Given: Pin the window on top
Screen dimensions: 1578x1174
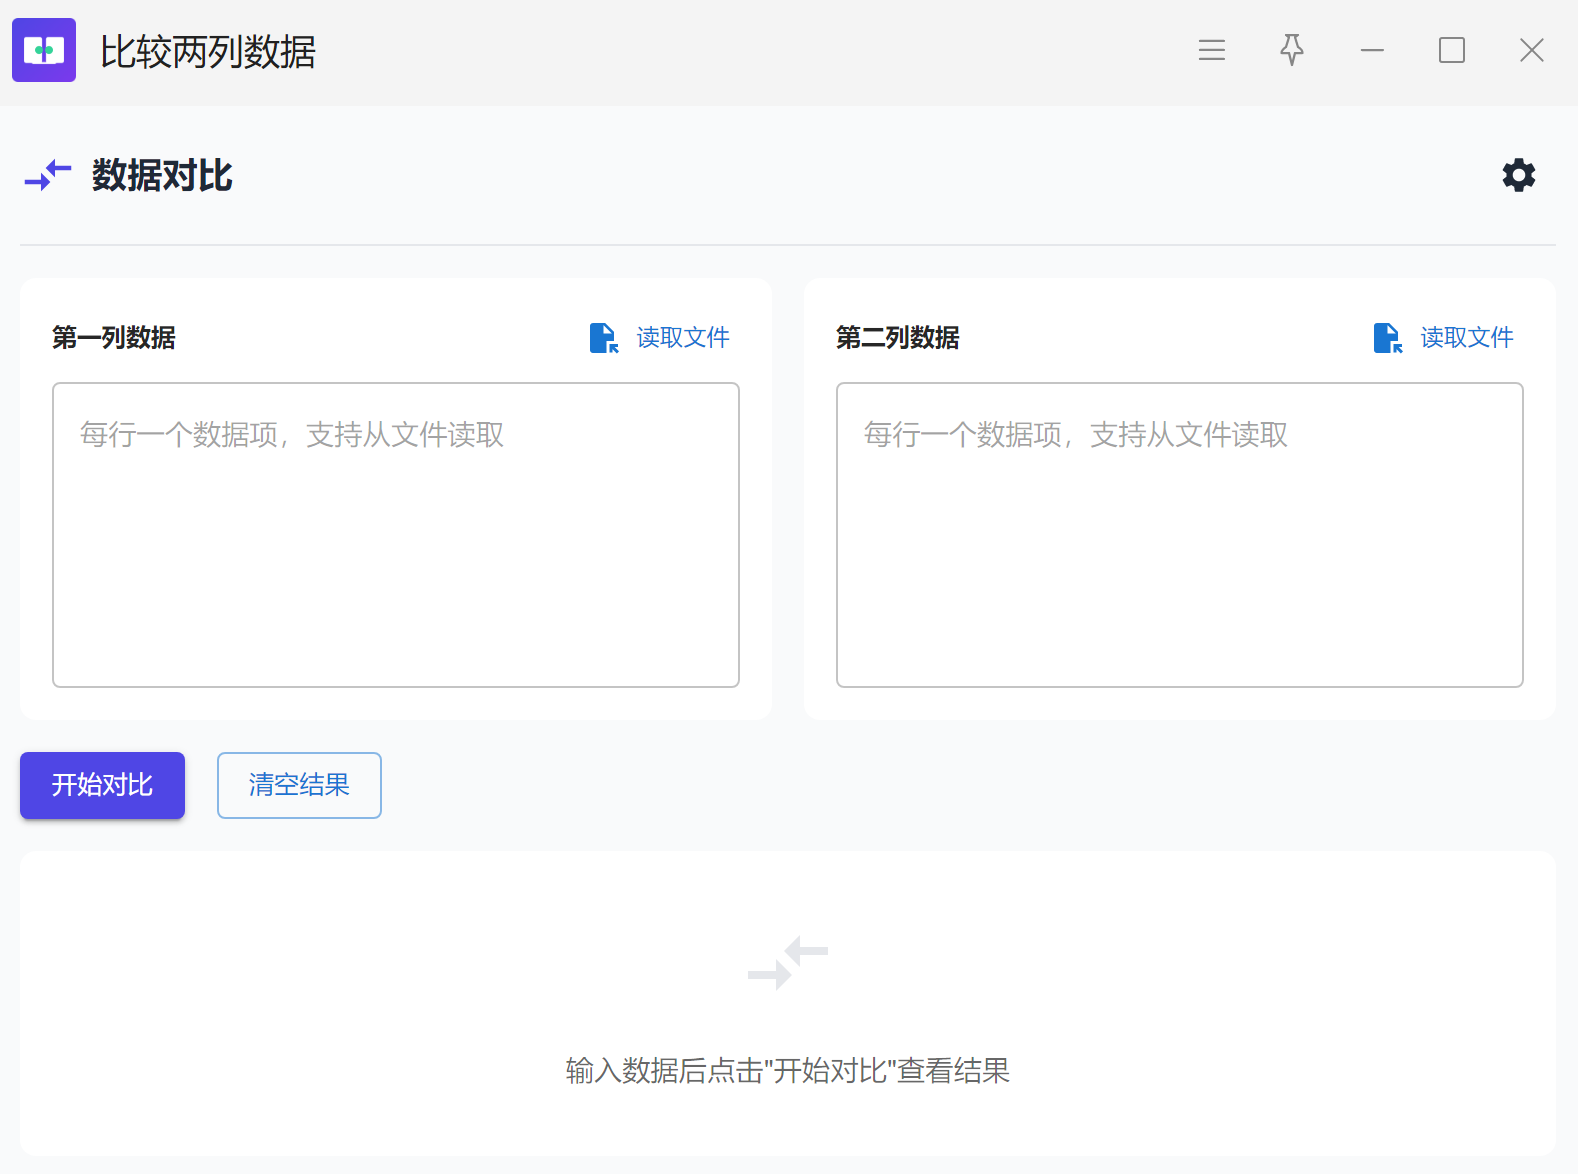Looking at the screenshot, I should point(1292,50).
